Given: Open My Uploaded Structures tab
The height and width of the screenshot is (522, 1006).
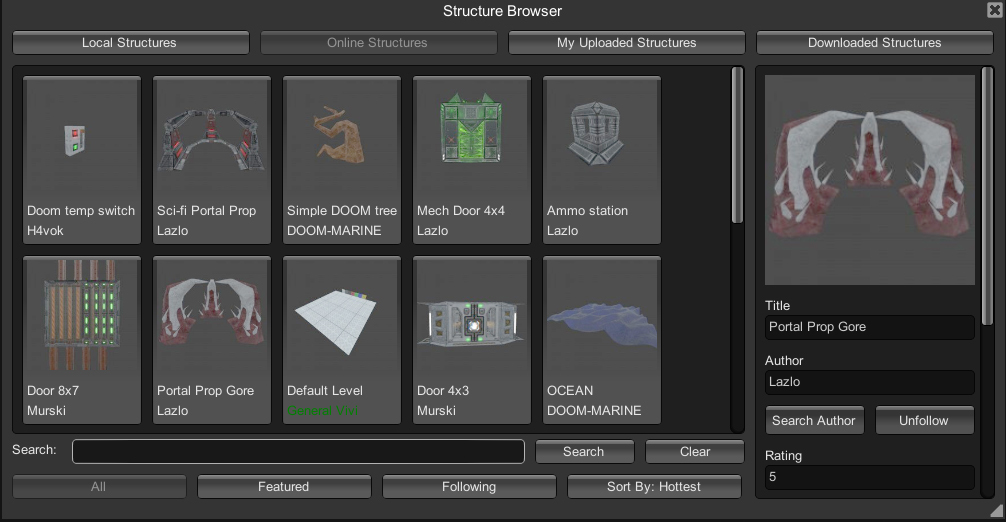Looking at the screenshot, I should point(627,43).
